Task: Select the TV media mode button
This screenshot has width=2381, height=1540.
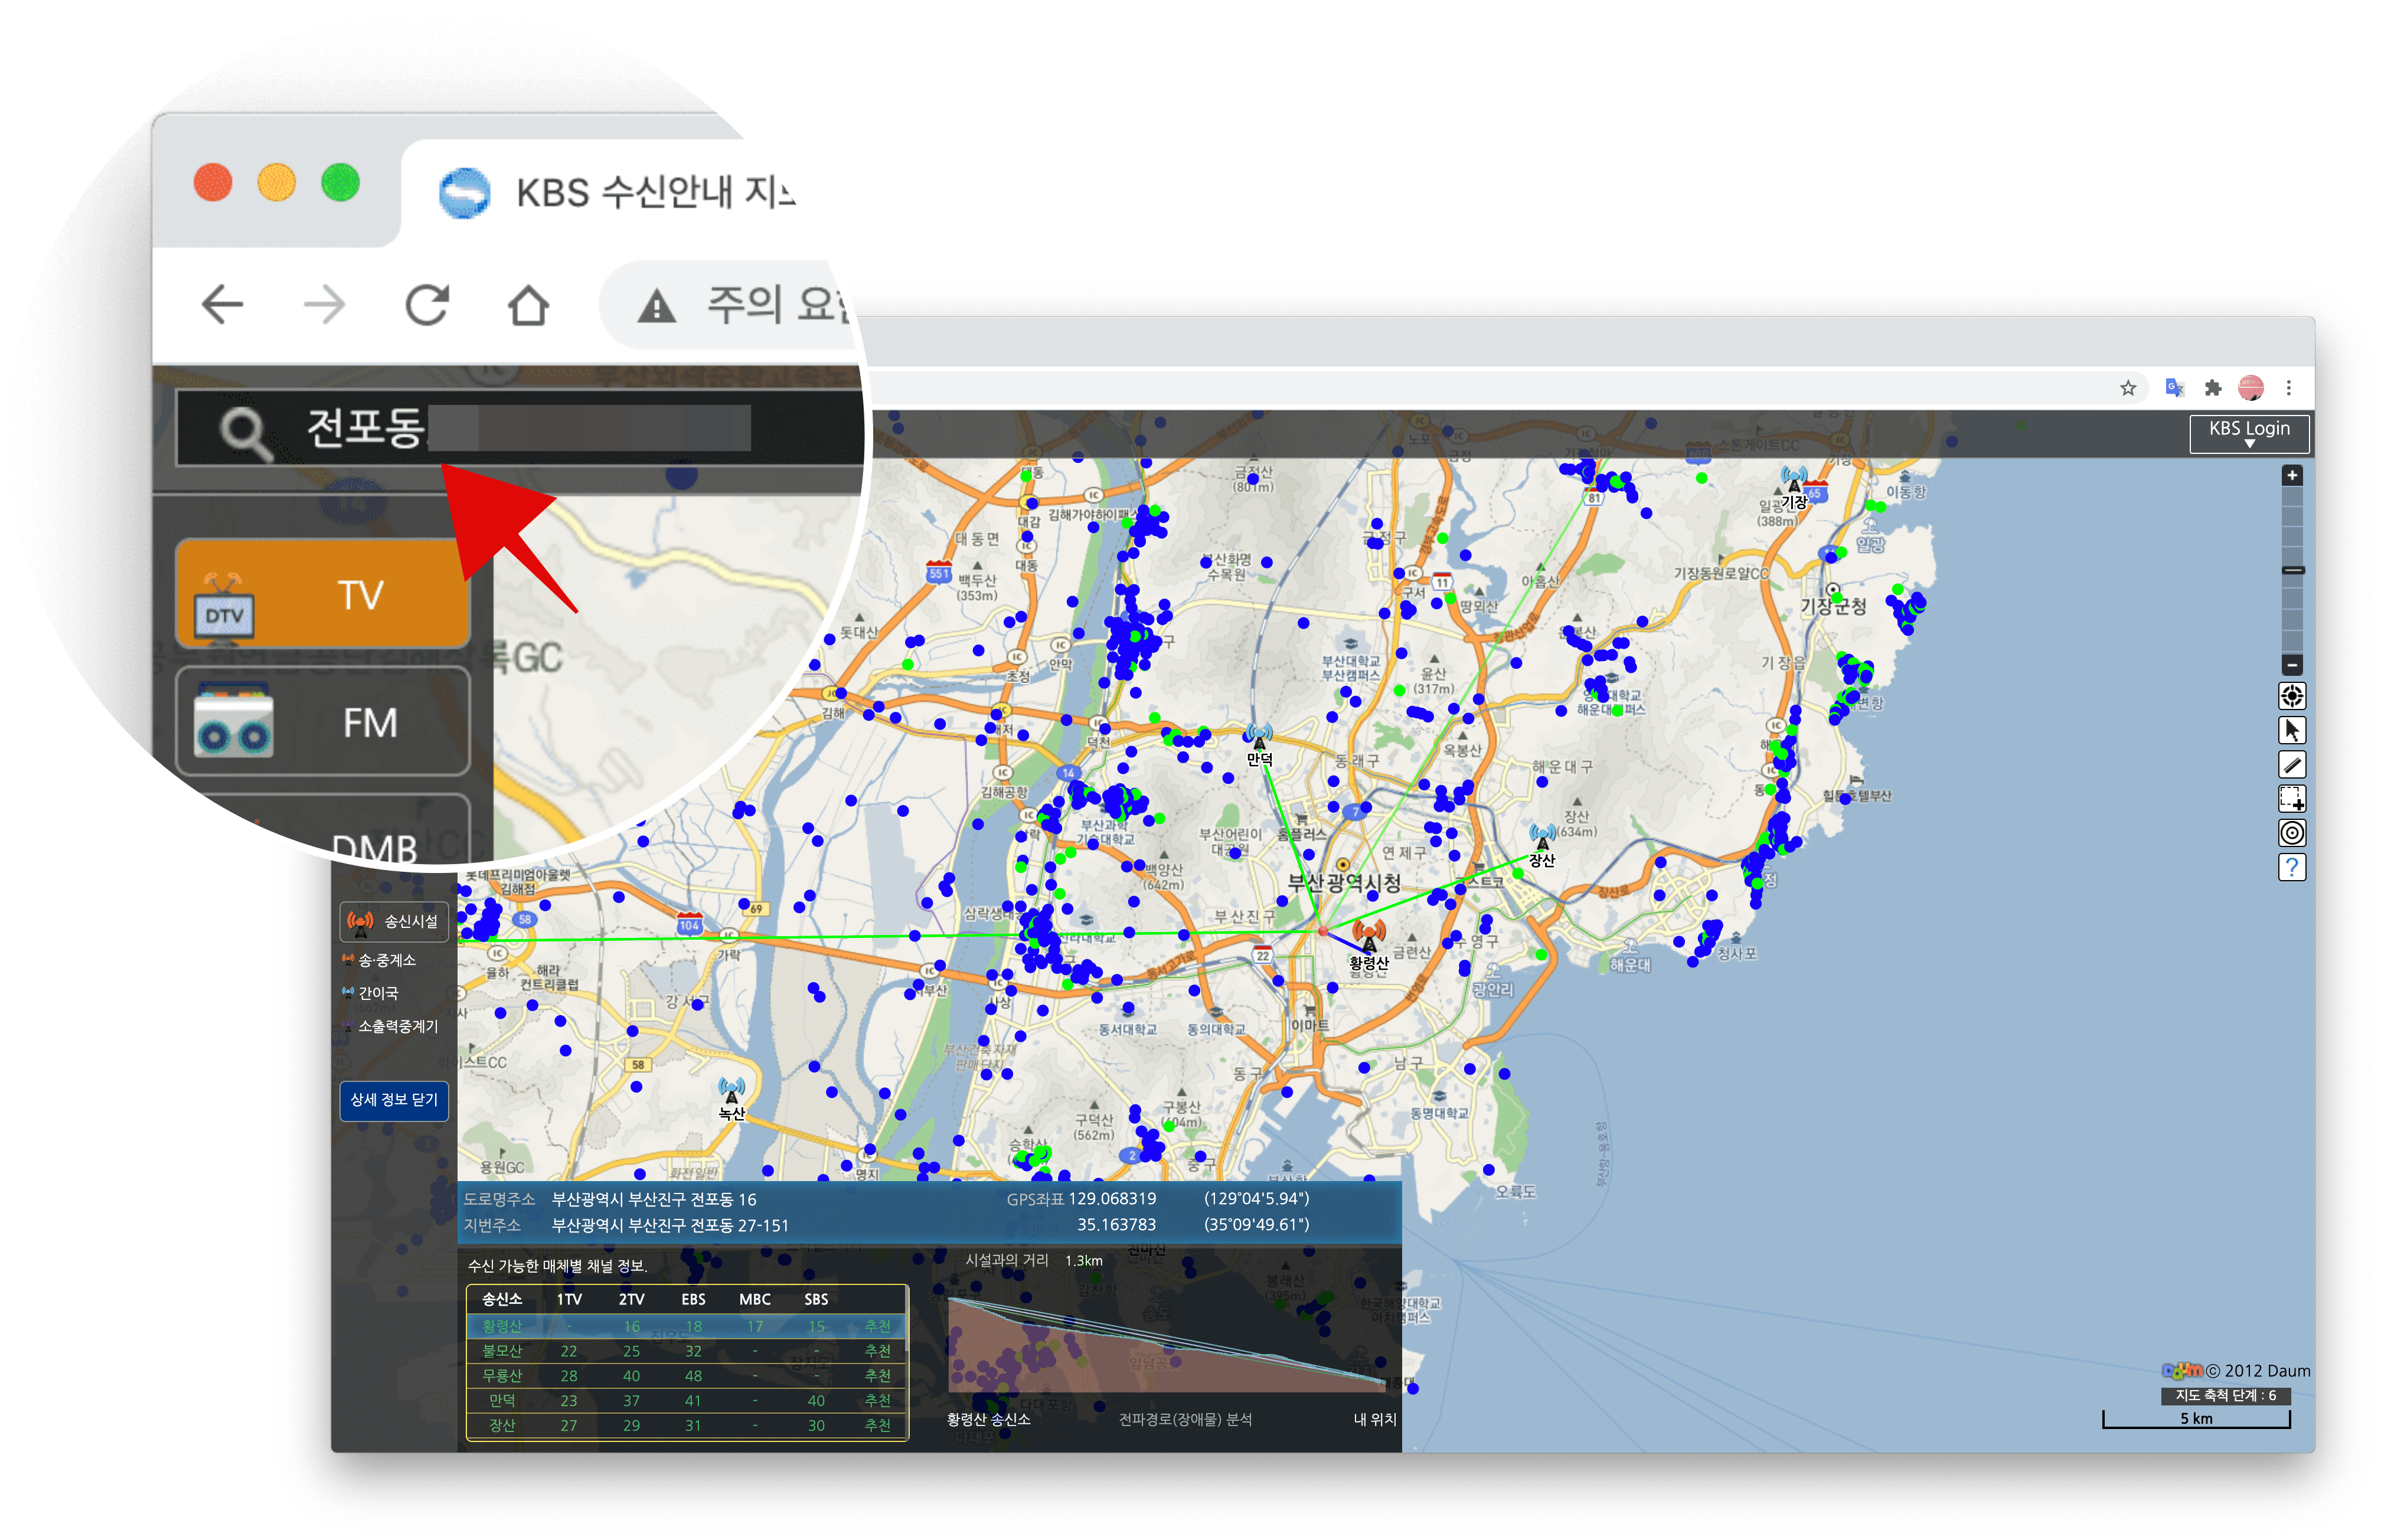Action: pos(322,593)
